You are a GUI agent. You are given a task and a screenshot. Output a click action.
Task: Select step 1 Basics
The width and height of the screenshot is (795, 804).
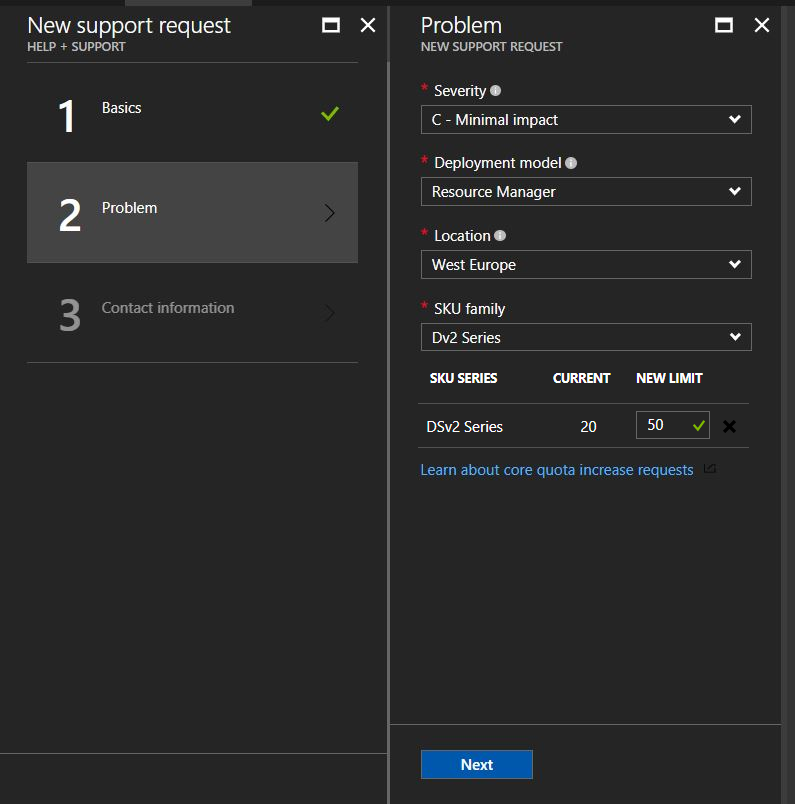click(192, 113)
